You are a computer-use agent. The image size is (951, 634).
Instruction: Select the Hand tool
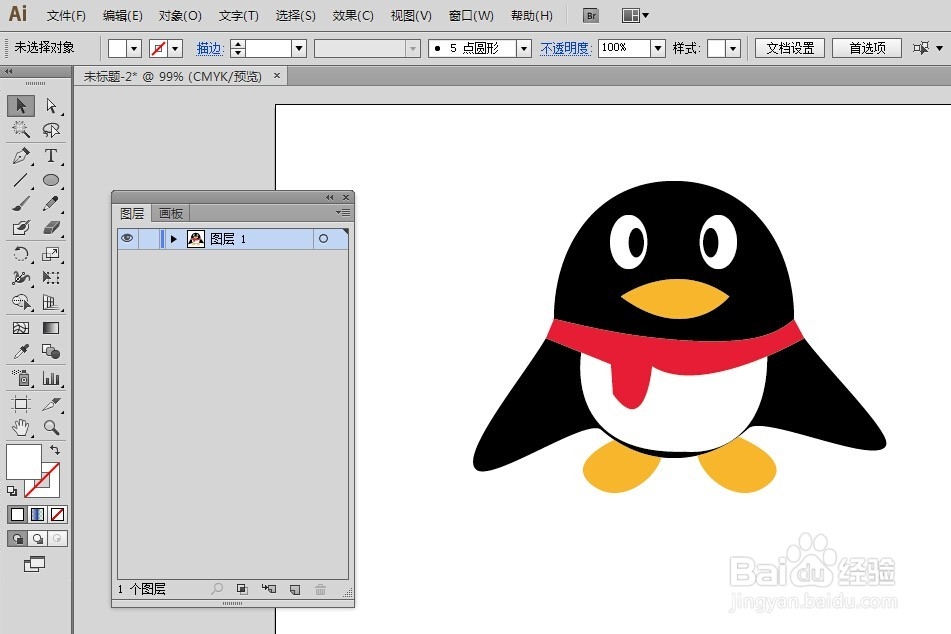21,428
